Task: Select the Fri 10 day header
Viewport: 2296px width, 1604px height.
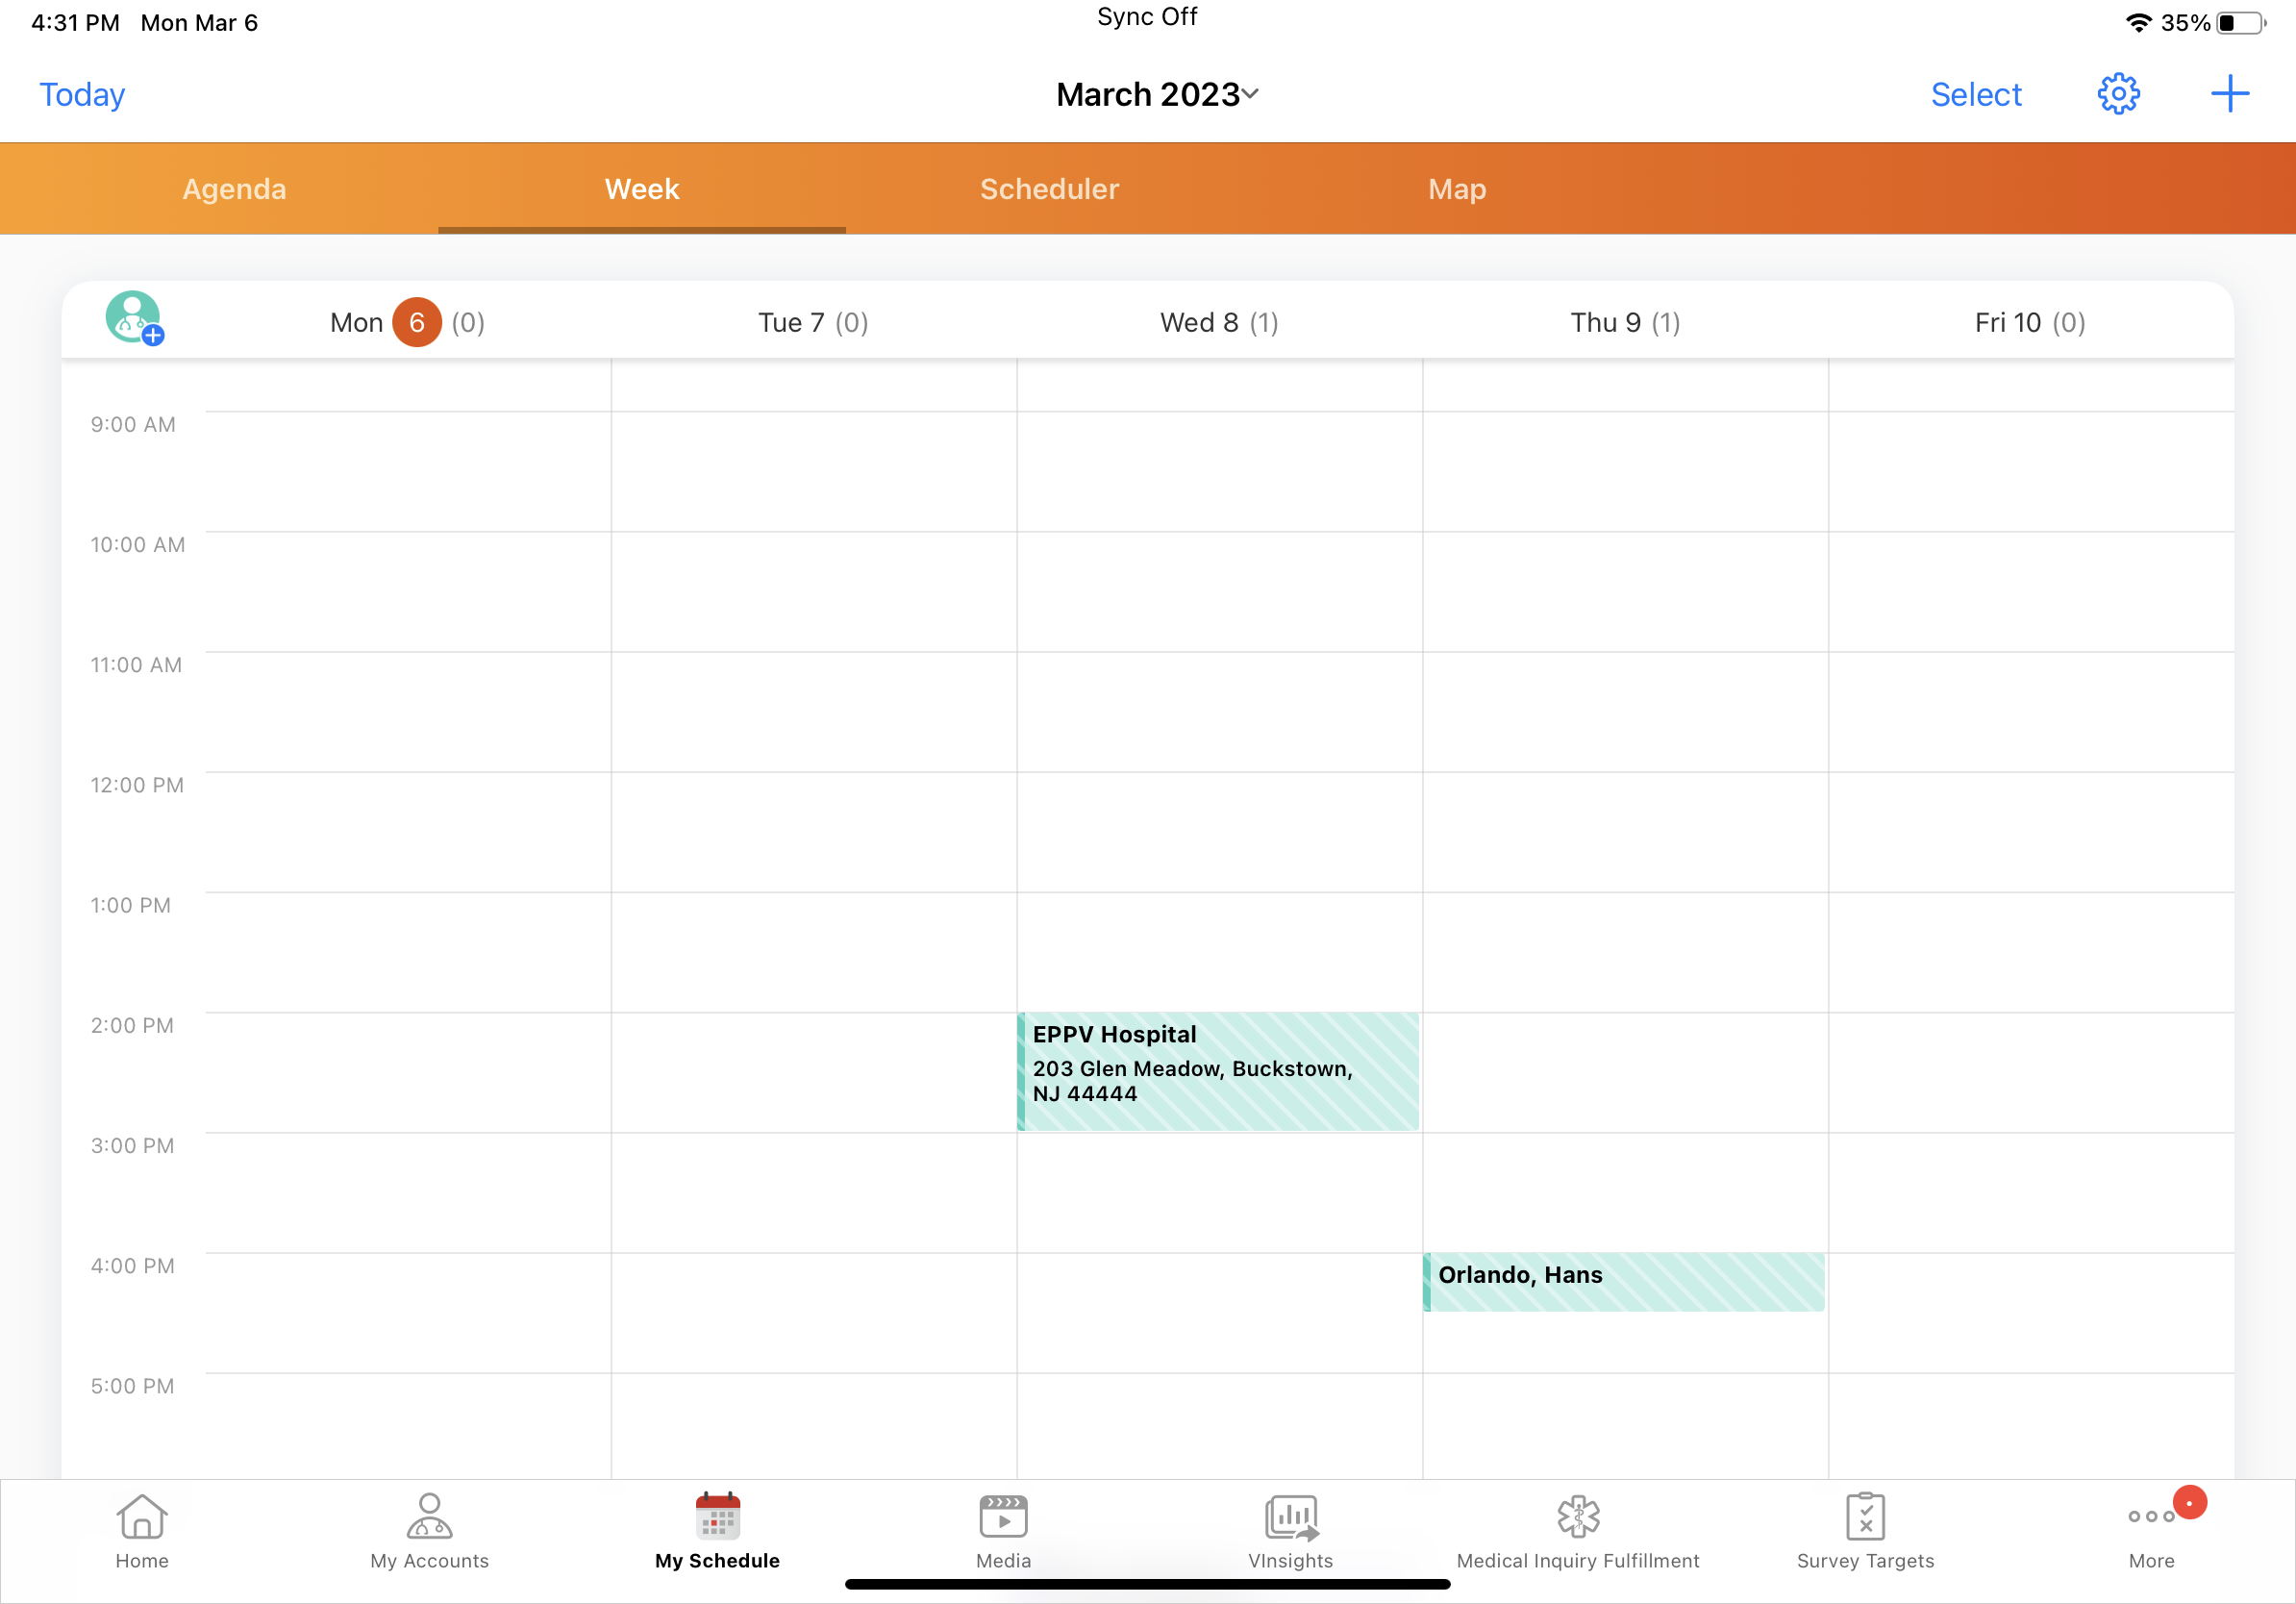Action: tap(2029, 322)
